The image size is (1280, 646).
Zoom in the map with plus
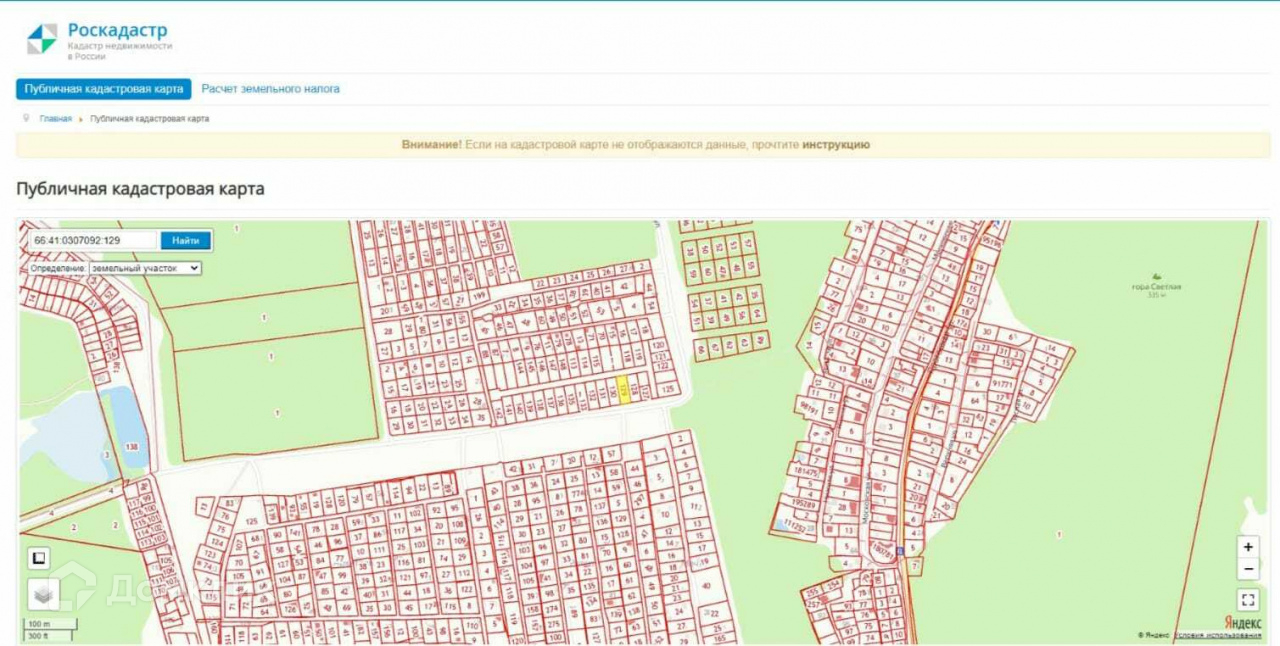coord(1248,547)
